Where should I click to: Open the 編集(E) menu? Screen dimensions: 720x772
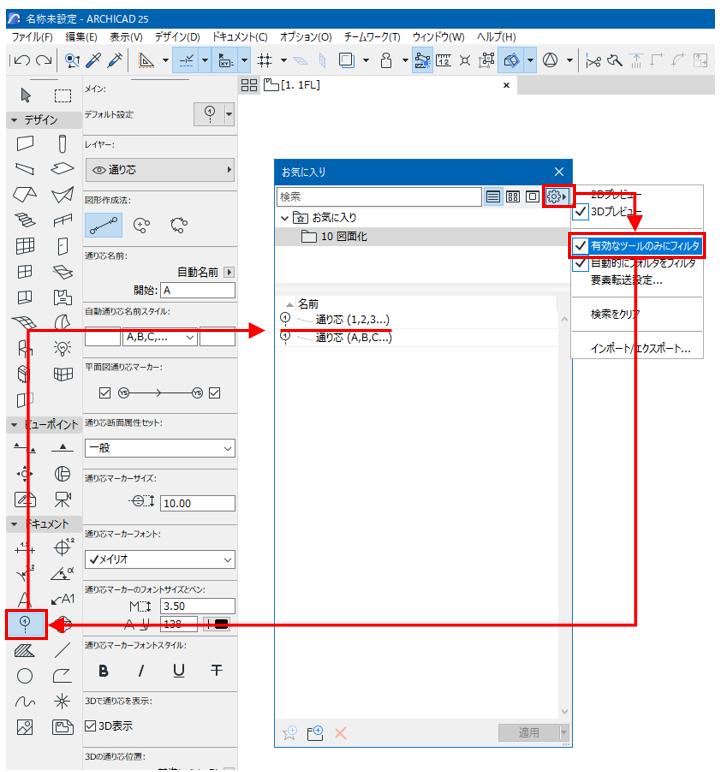pyautogui.click(x=81, y=37)
